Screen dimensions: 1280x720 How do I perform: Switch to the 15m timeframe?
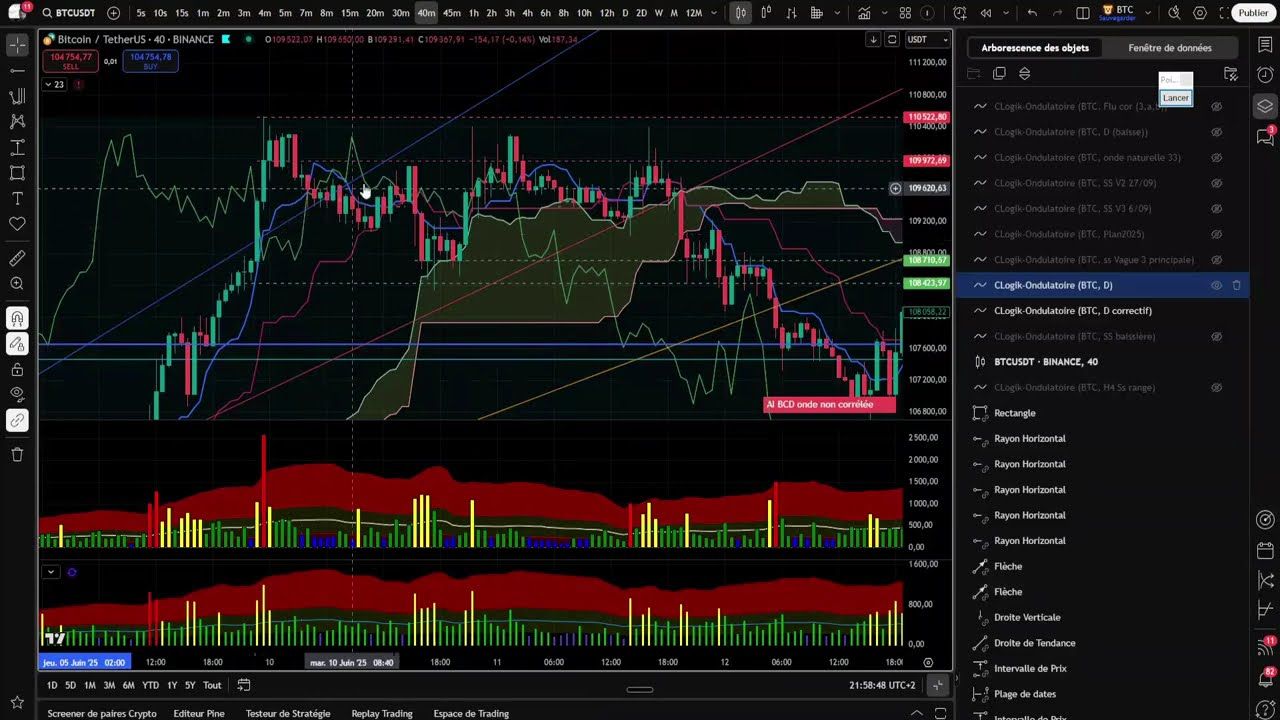(x=349, y=13)
